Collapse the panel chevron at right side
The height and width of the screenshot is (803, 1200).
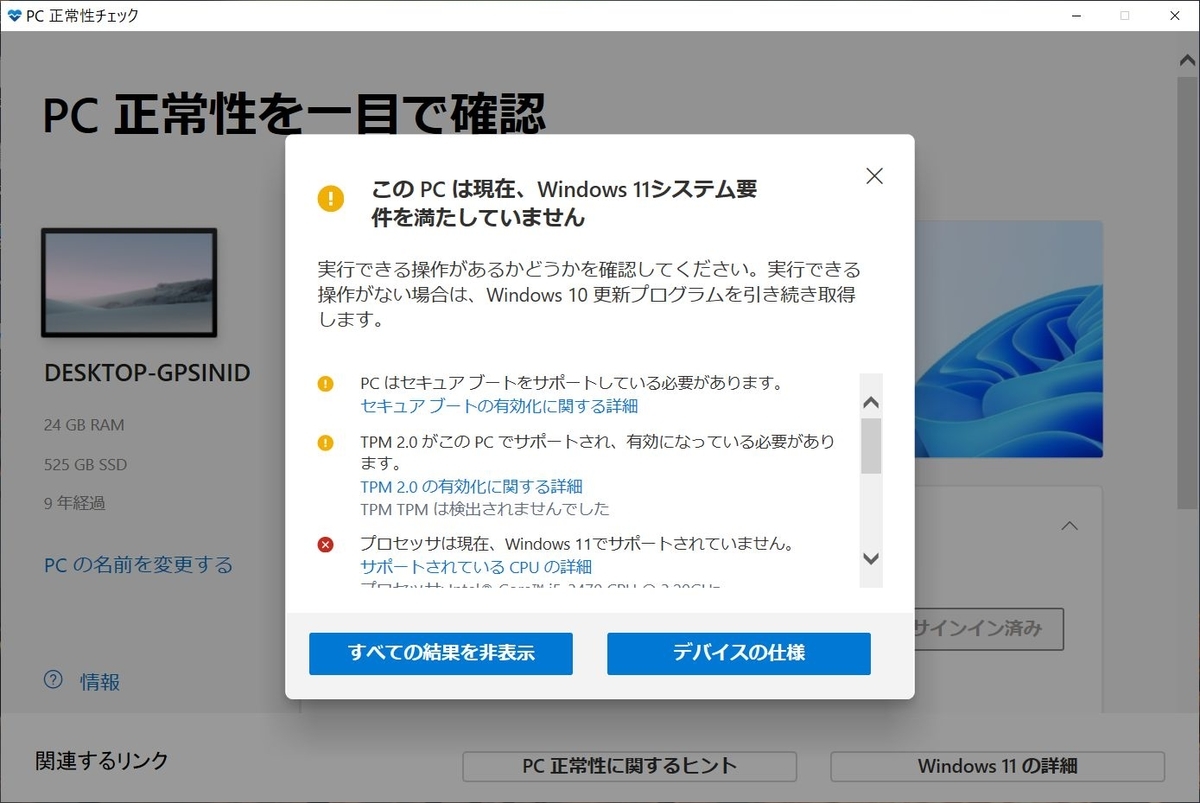(1069, 525)
